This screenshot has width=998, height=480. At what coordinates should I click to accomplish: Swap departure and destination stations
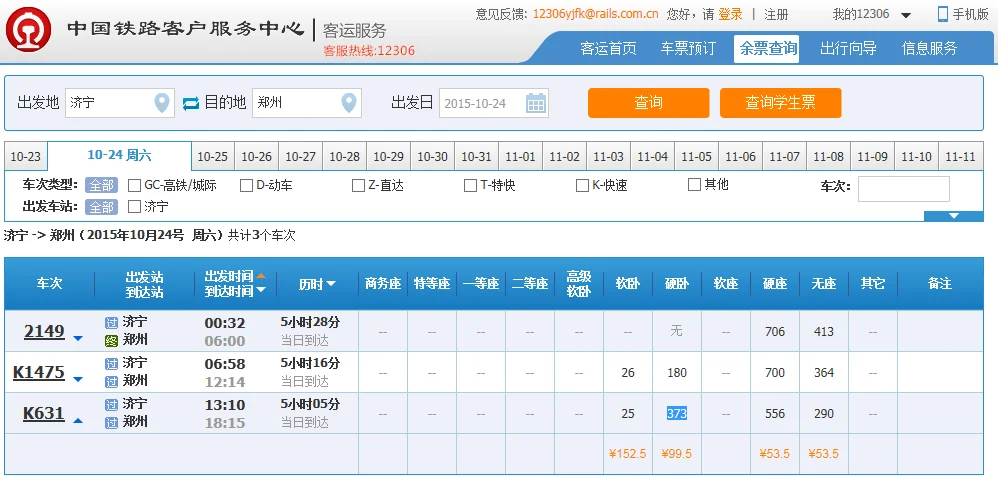190,103
